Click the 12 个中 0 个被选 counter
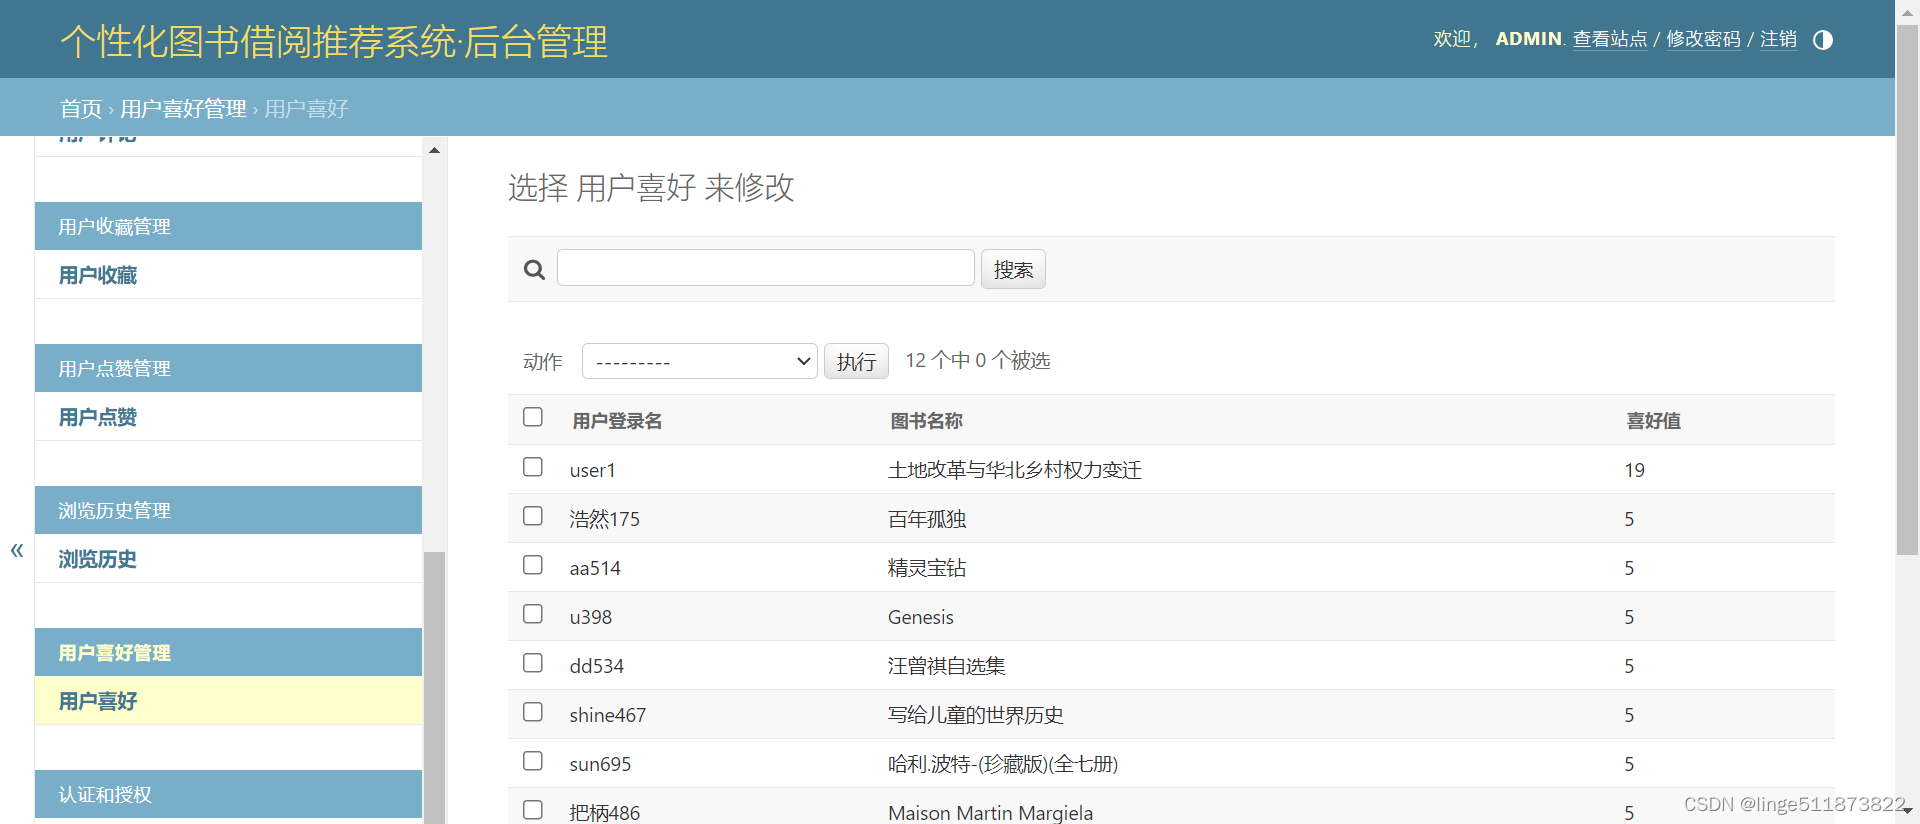The height and width of the screenshot is (824, 1920). coord(978,360)
